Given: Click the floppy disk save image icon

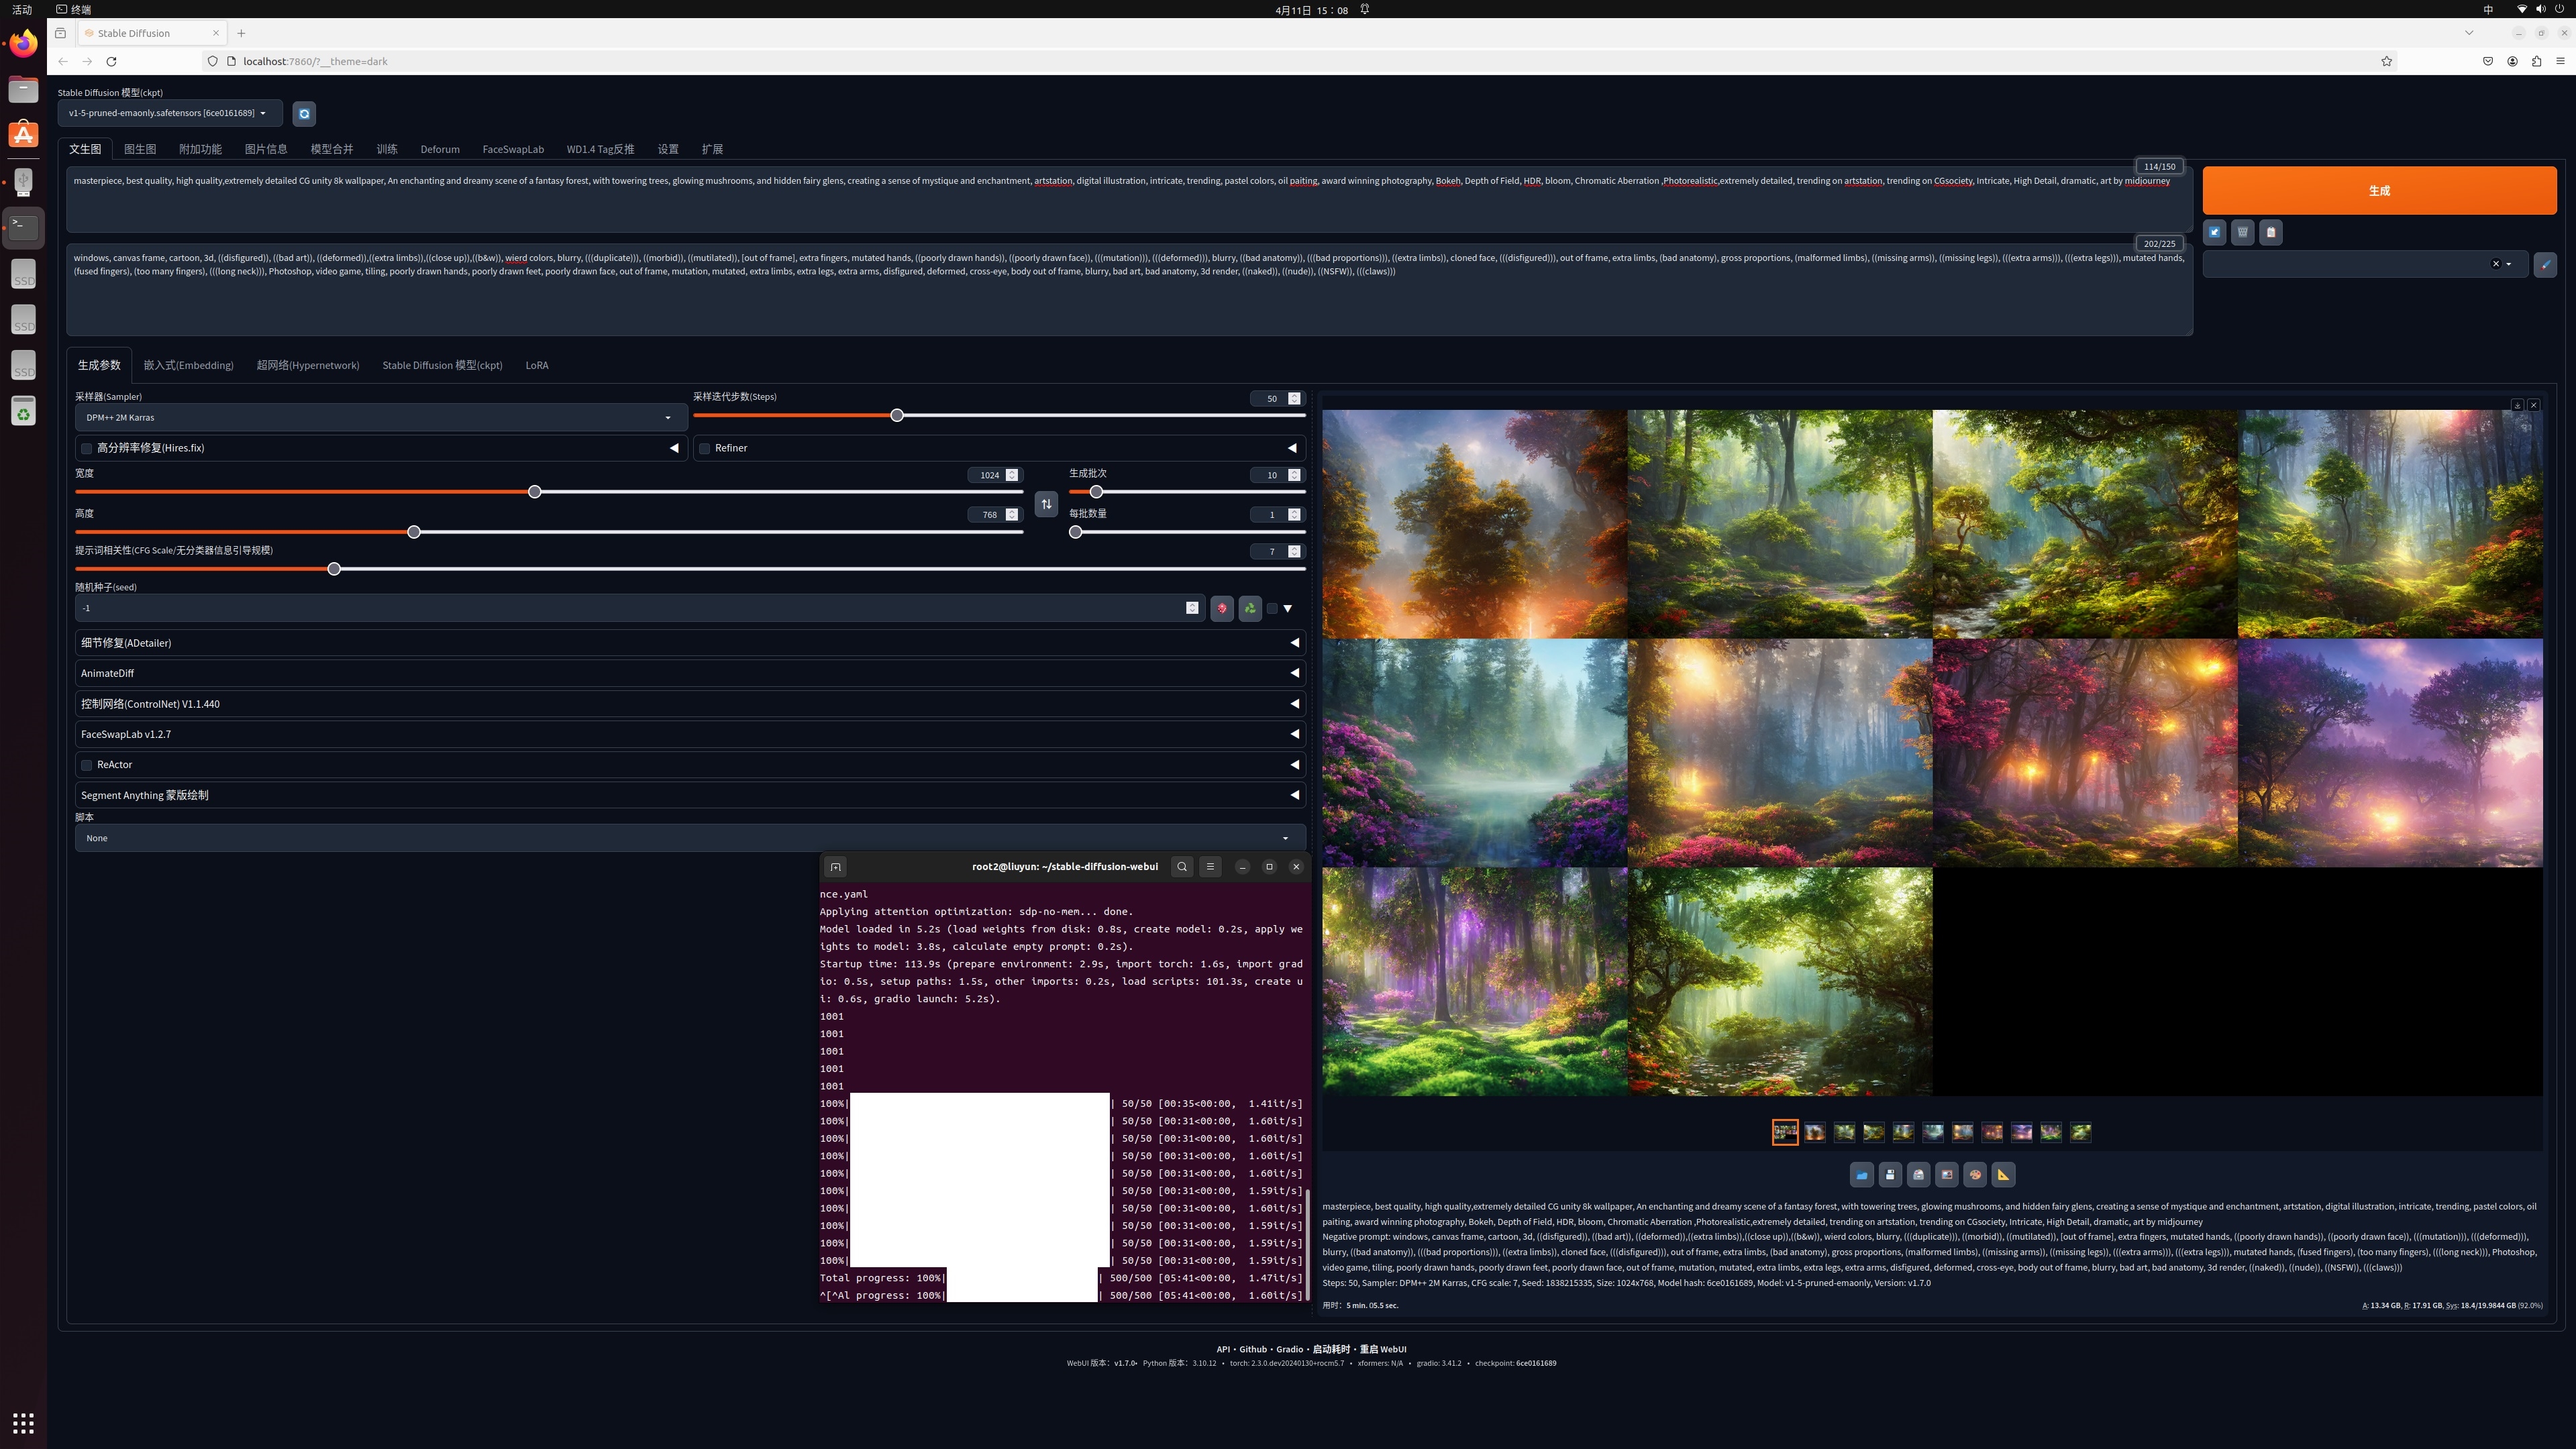Looking at the screenshot, I should (x=1890, y=1175).
